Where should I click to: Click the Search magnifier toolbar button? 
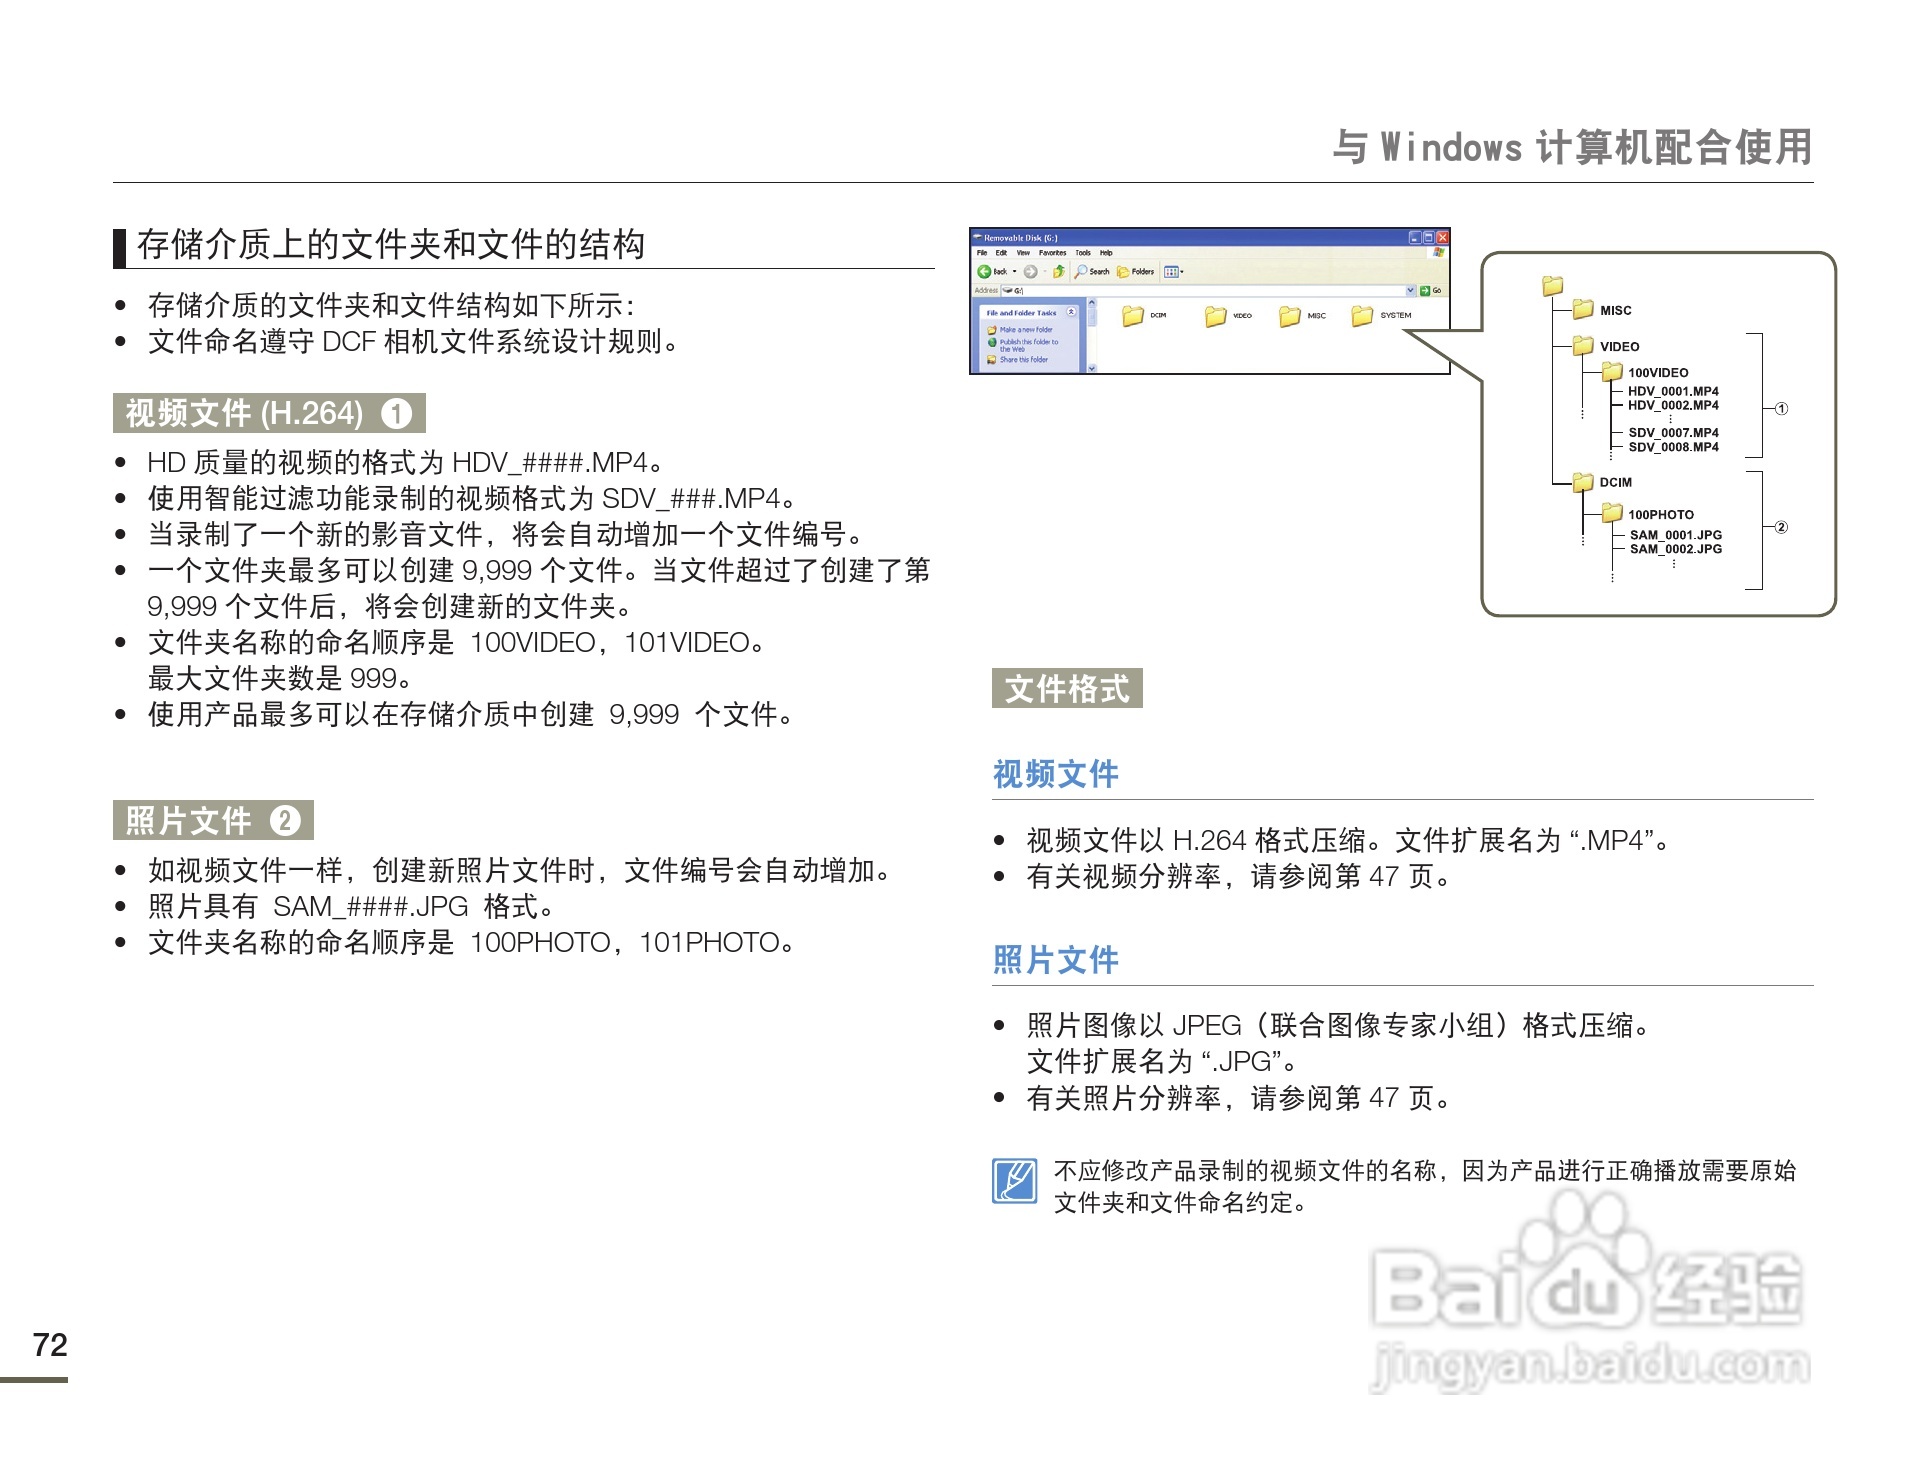tap(1092, 271)
